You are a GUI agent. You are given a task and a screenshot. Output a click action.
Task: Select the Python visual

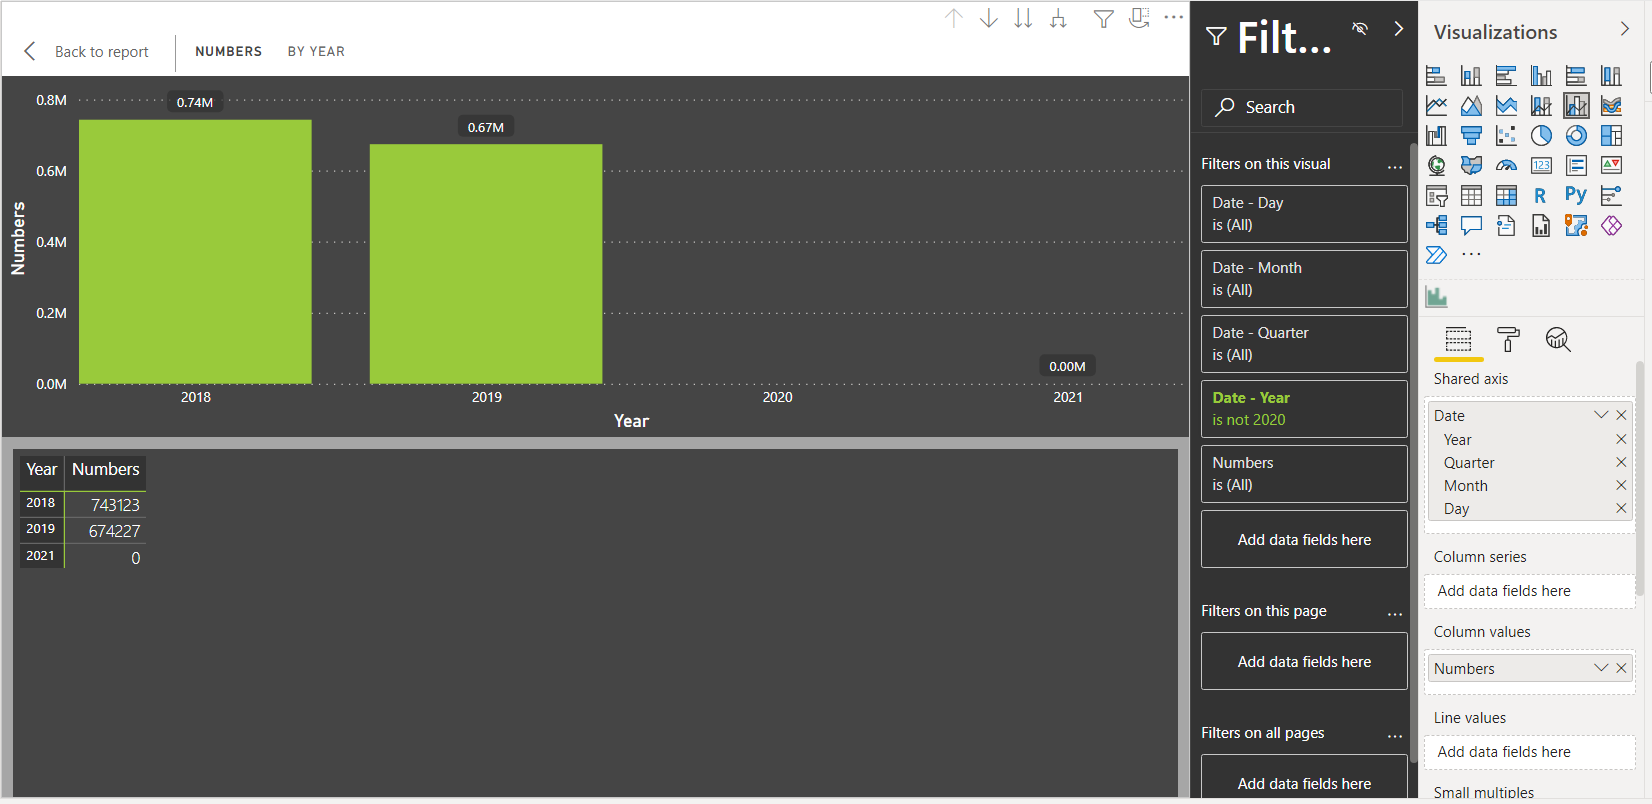click(x=1576, y=196)
